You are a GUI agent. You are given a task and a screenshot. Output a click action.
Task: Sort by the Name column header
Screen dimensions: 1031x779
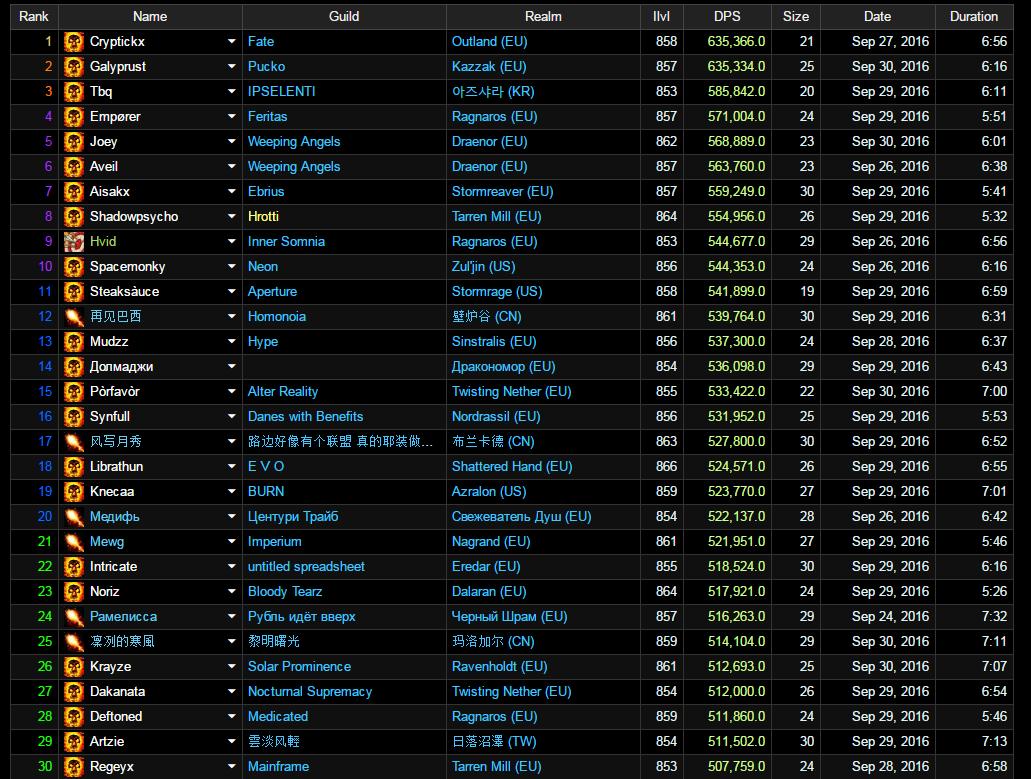pos(150,16)
